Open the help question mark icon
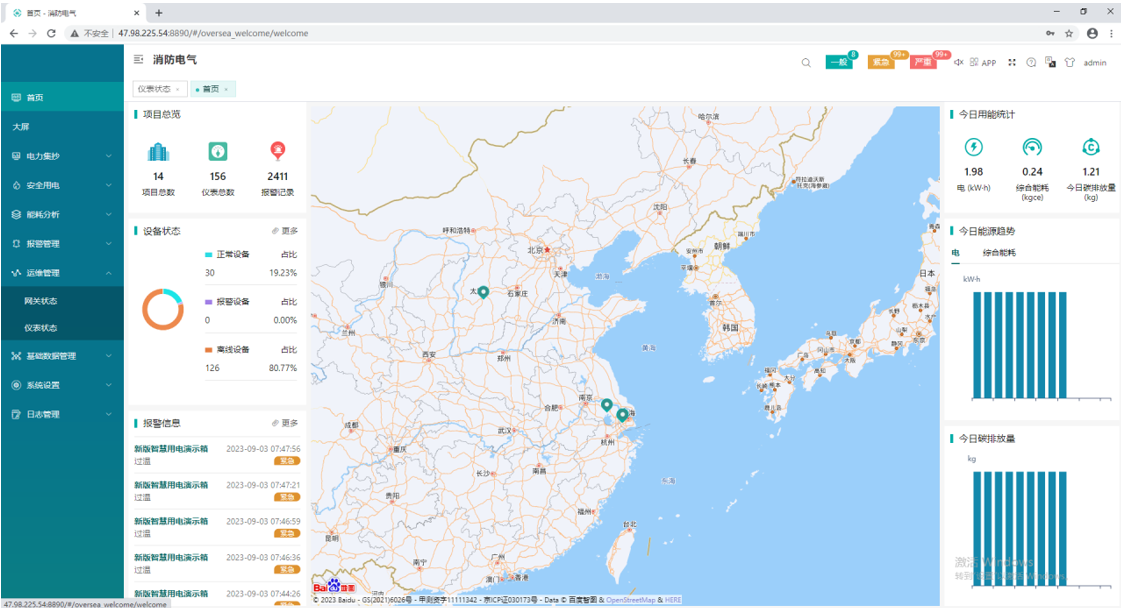Viewport: 1121px width, 608px height. pos(1033,62)
